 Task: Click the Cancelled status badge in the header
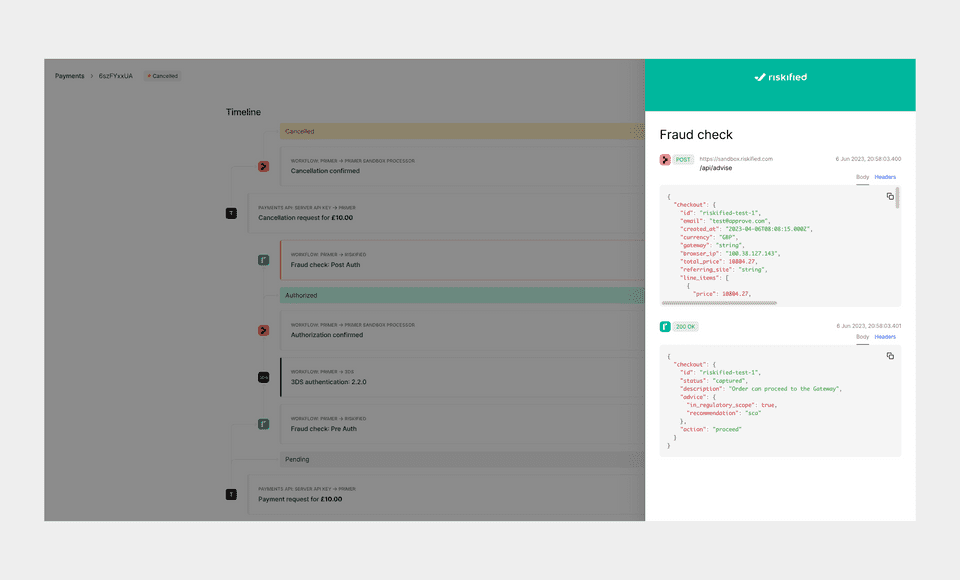[162, 76]
